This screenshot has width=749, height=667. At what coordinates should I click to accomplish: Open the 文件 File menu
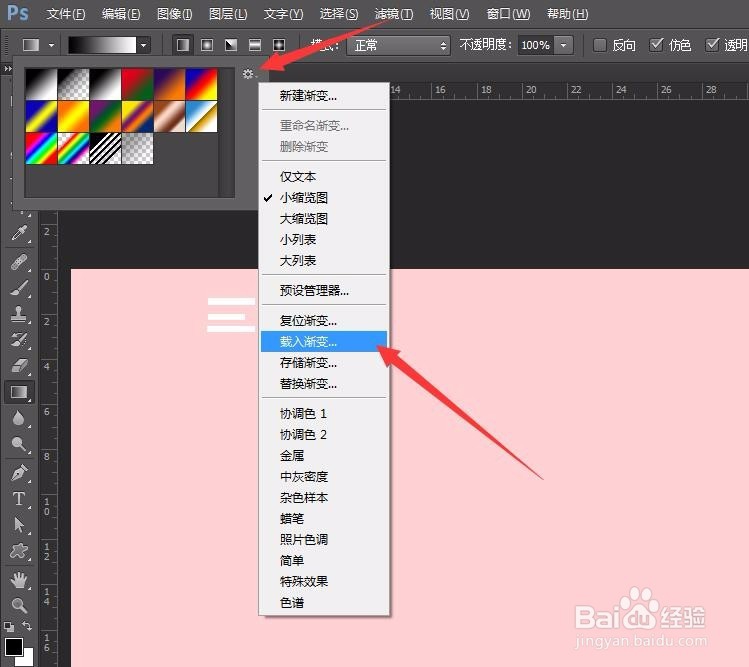pyautogui.click(x=66, y=14)
